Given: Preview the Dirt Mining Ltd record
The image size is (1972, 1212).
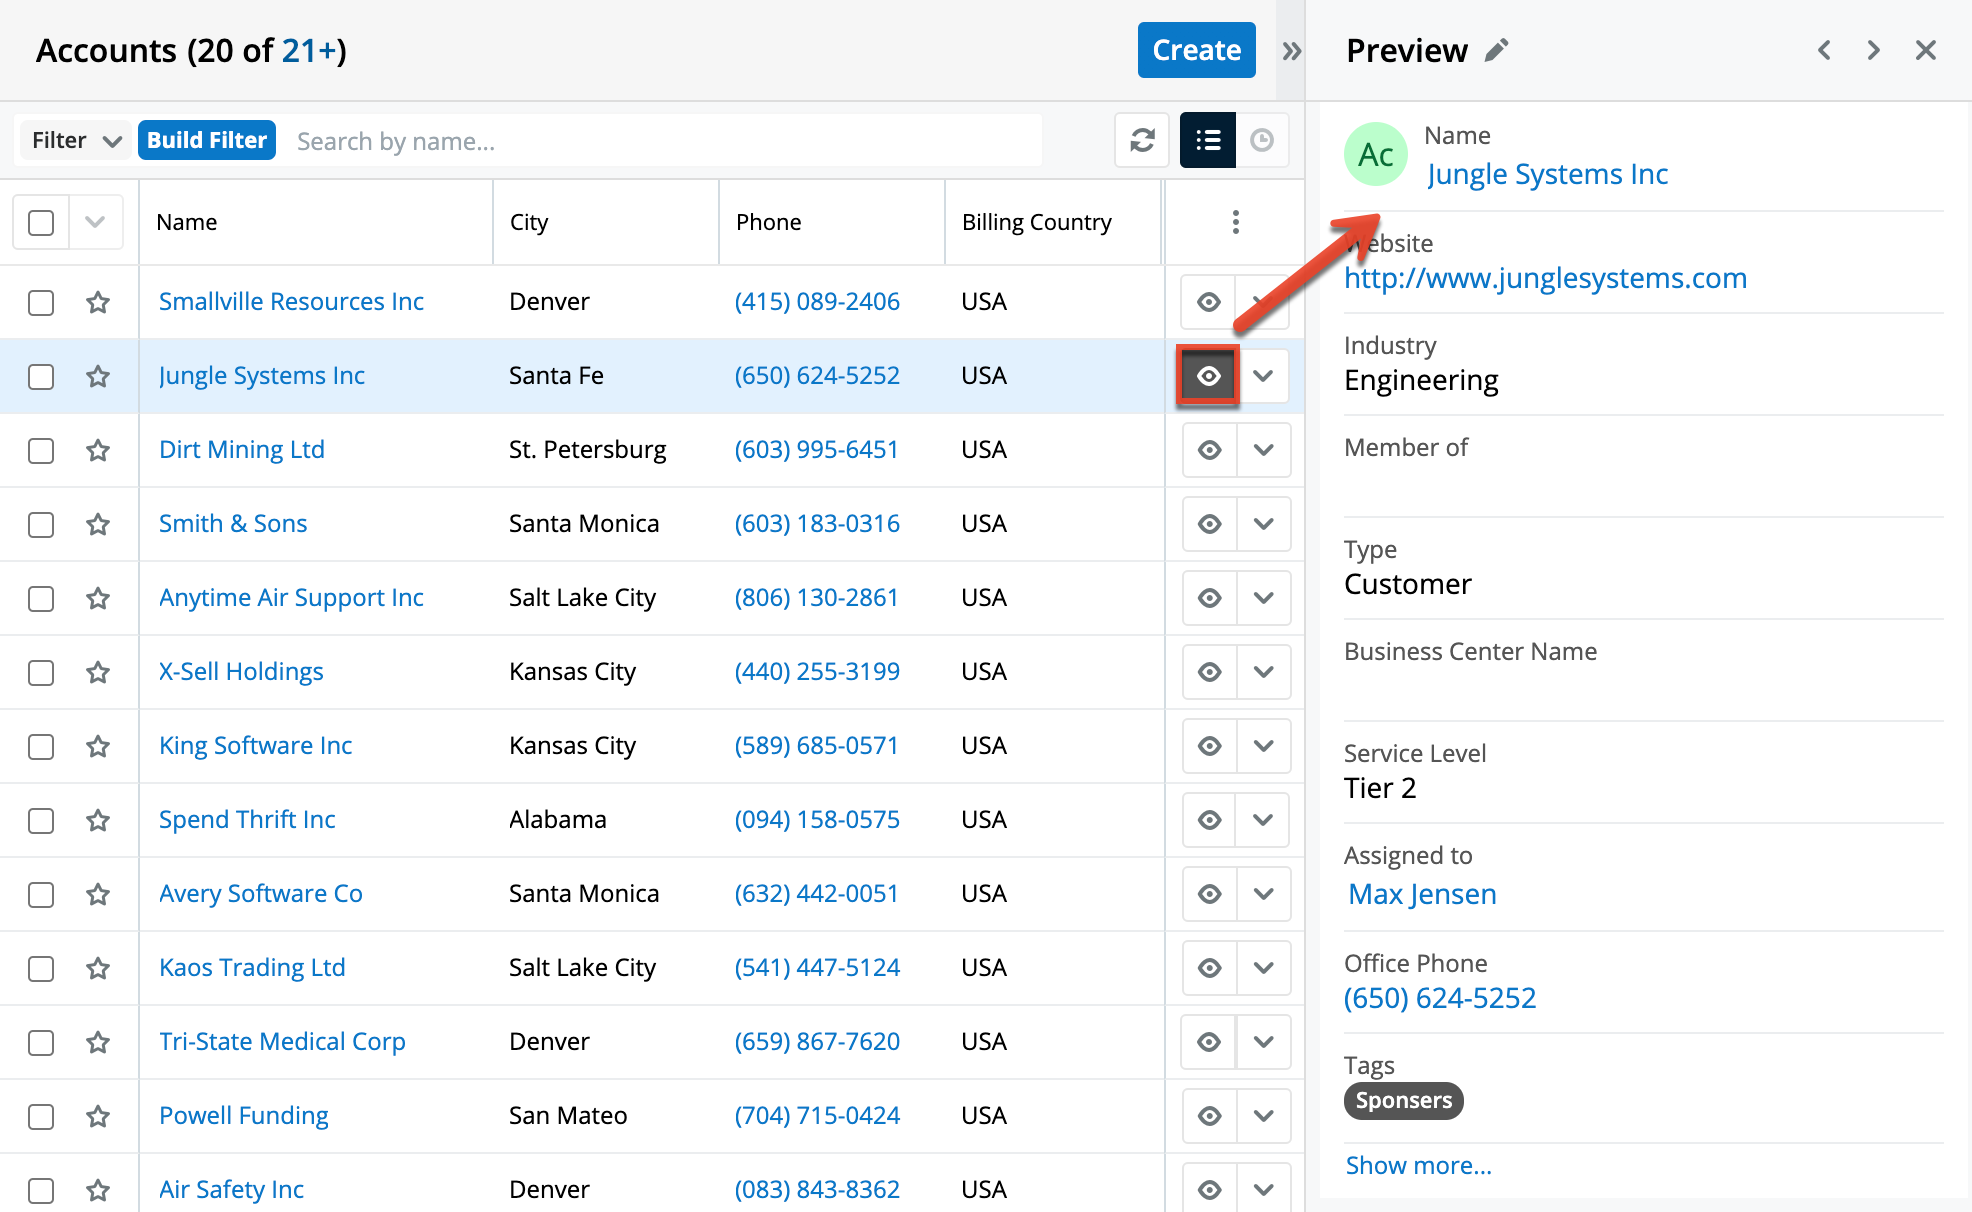Looking at the screenshot, I should (1209, 450).
